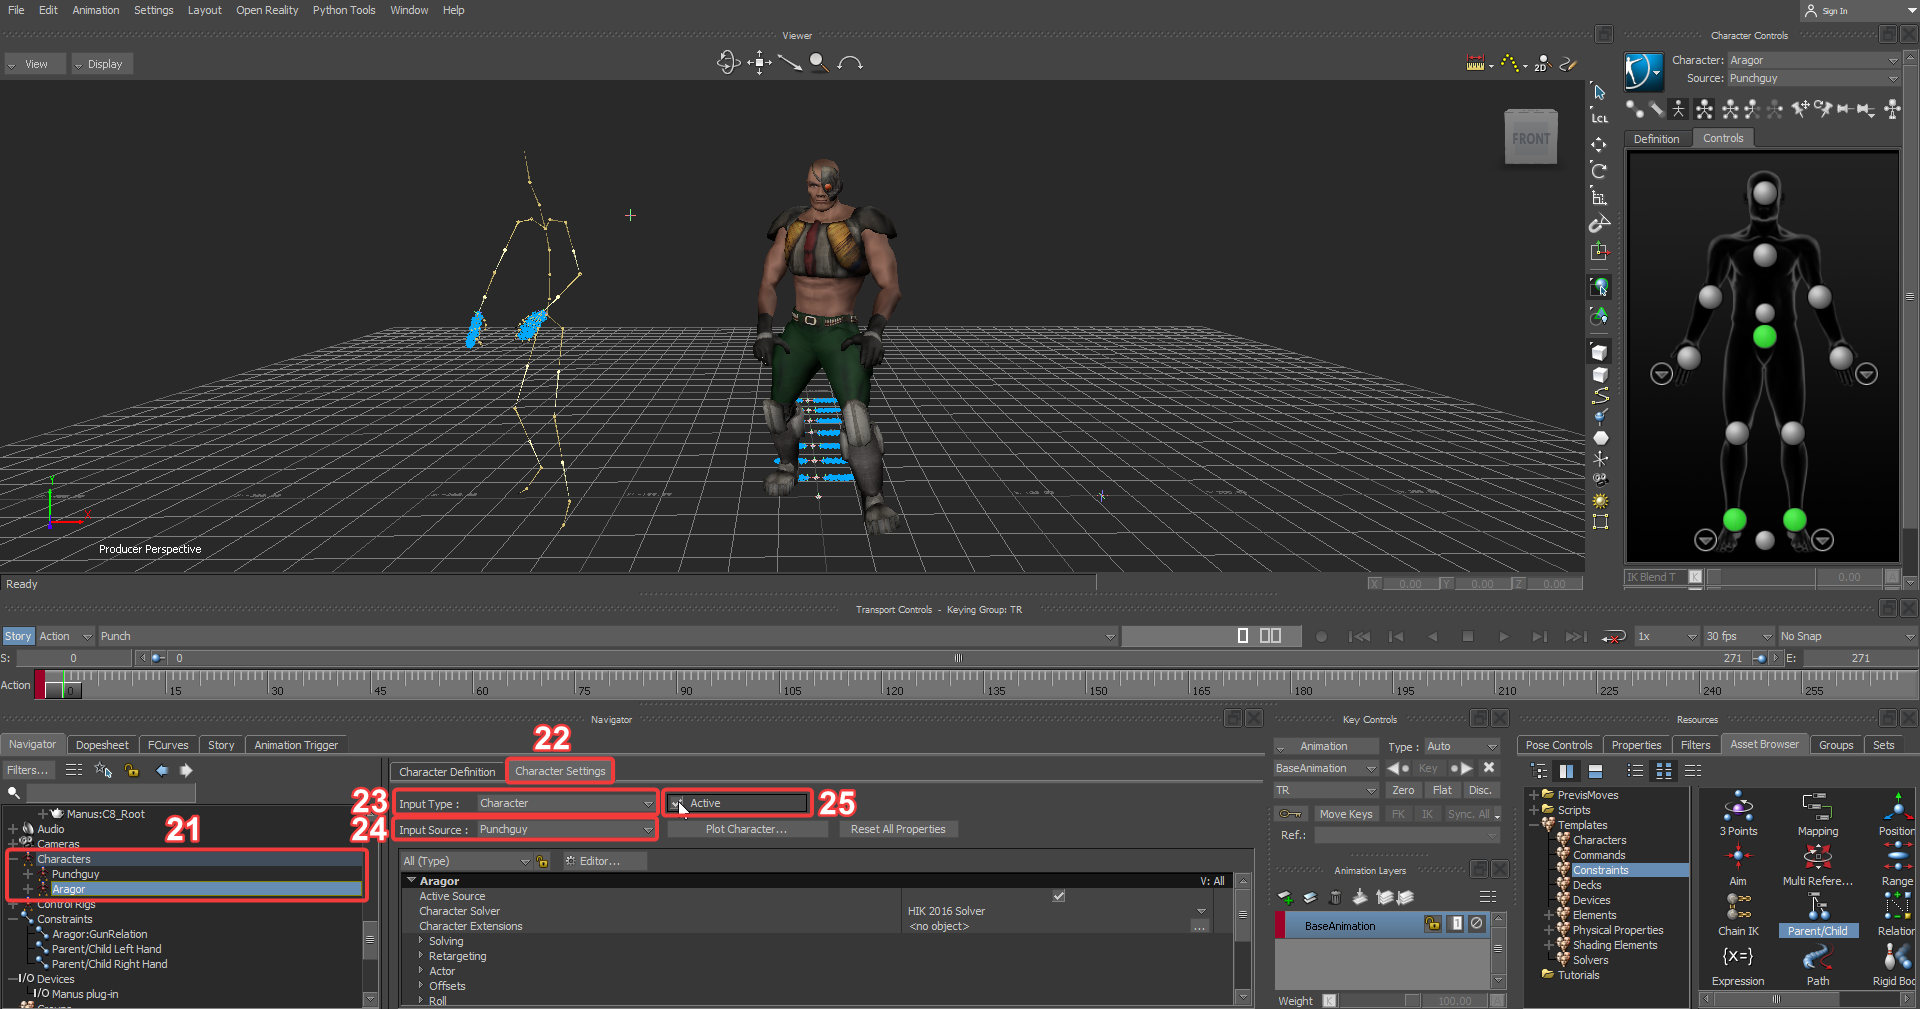The height and width of the screenshot is (1009, 1920).
Task: Click the navigator back arrow icon
Action: (162, 770)
